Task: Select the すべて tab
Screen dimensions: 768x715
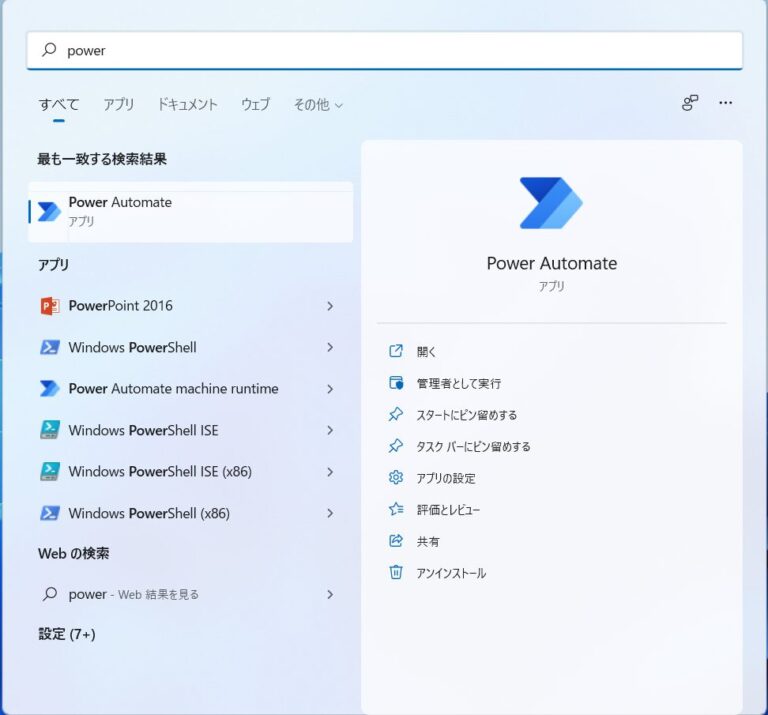Action: pyautogui.click(x=59, y=104)
